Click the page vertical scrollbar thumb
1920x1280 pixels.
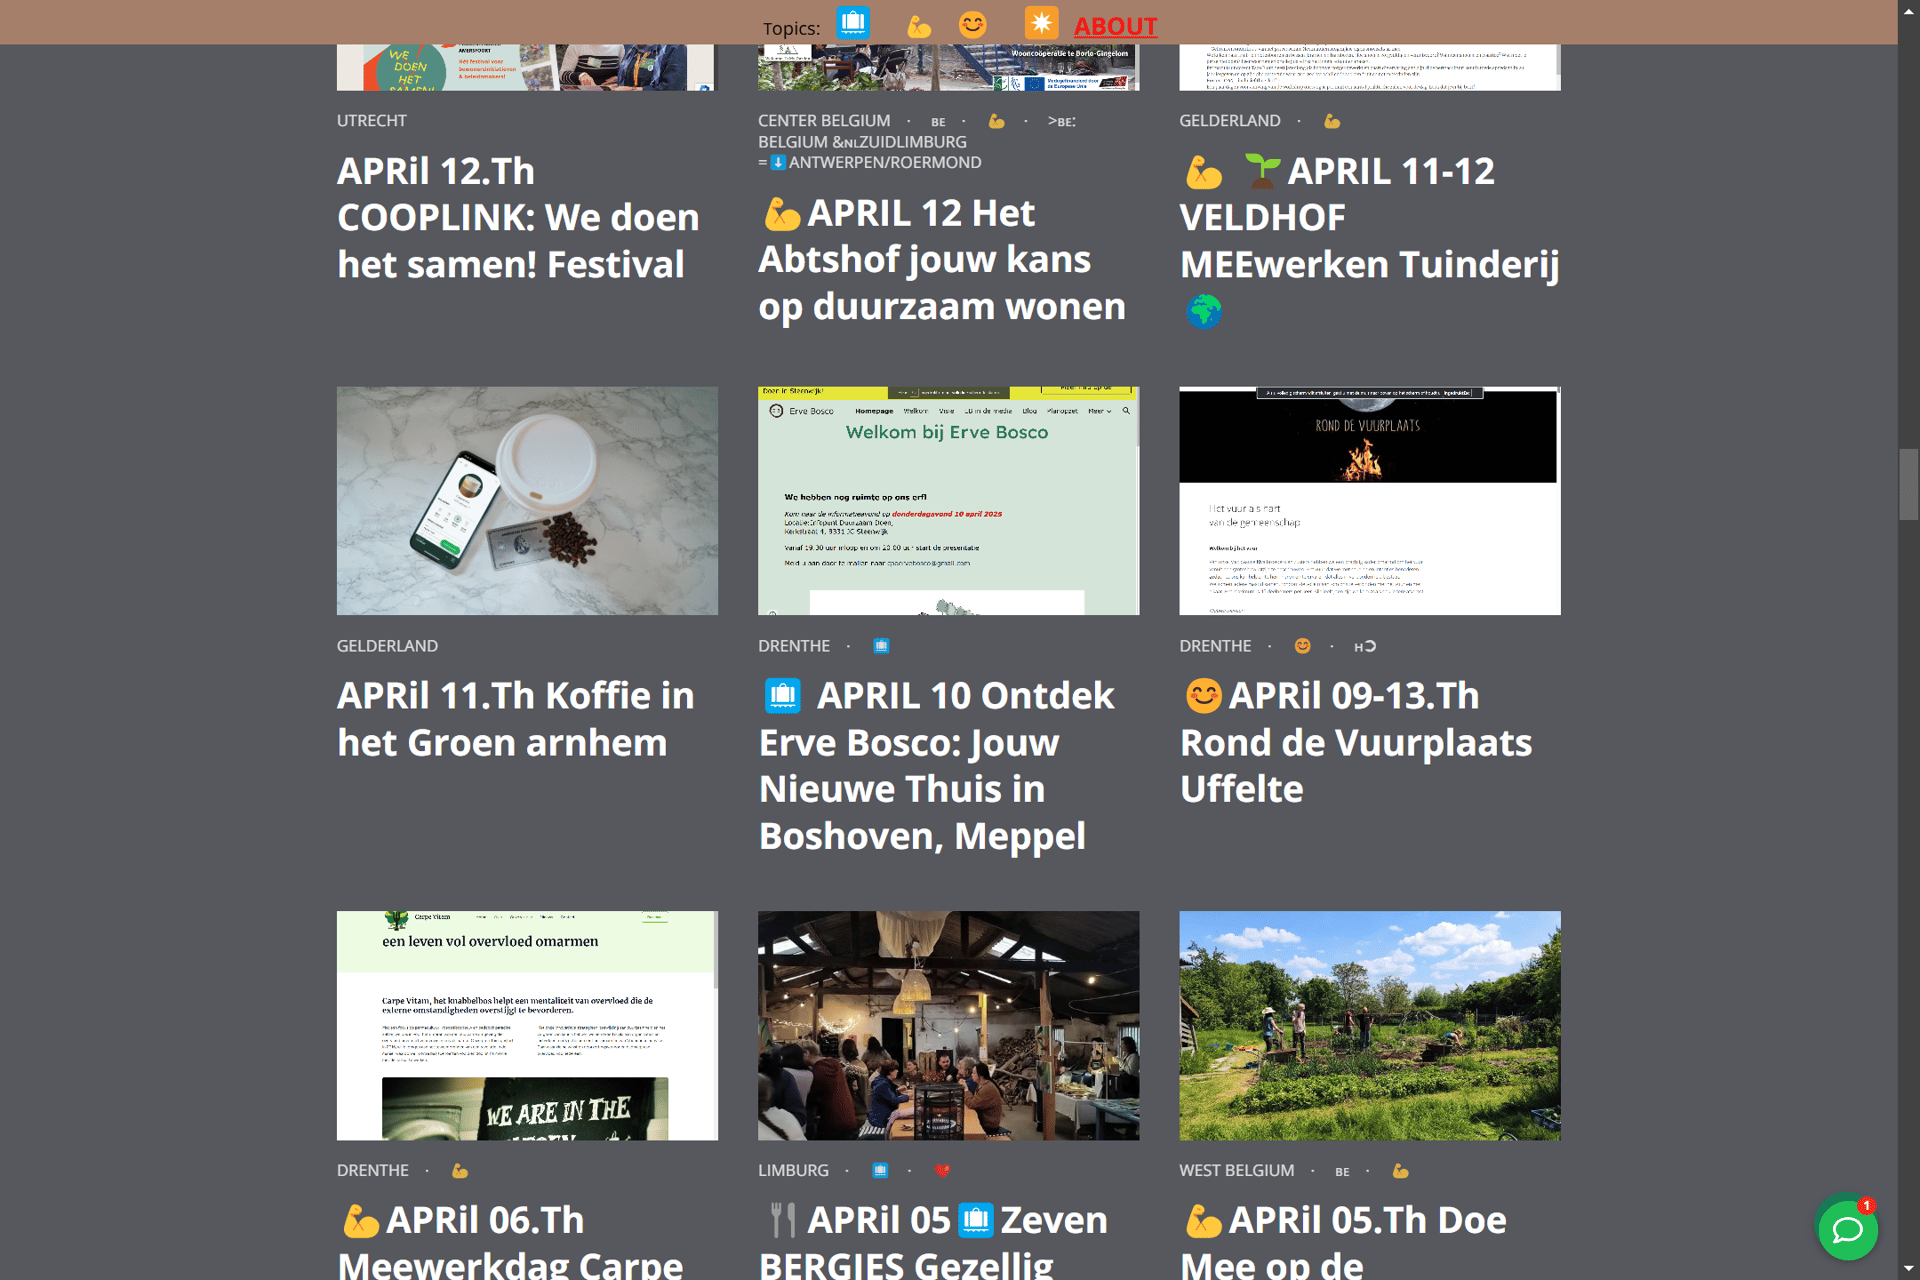pyautogui.click(x=1908, y=485)
